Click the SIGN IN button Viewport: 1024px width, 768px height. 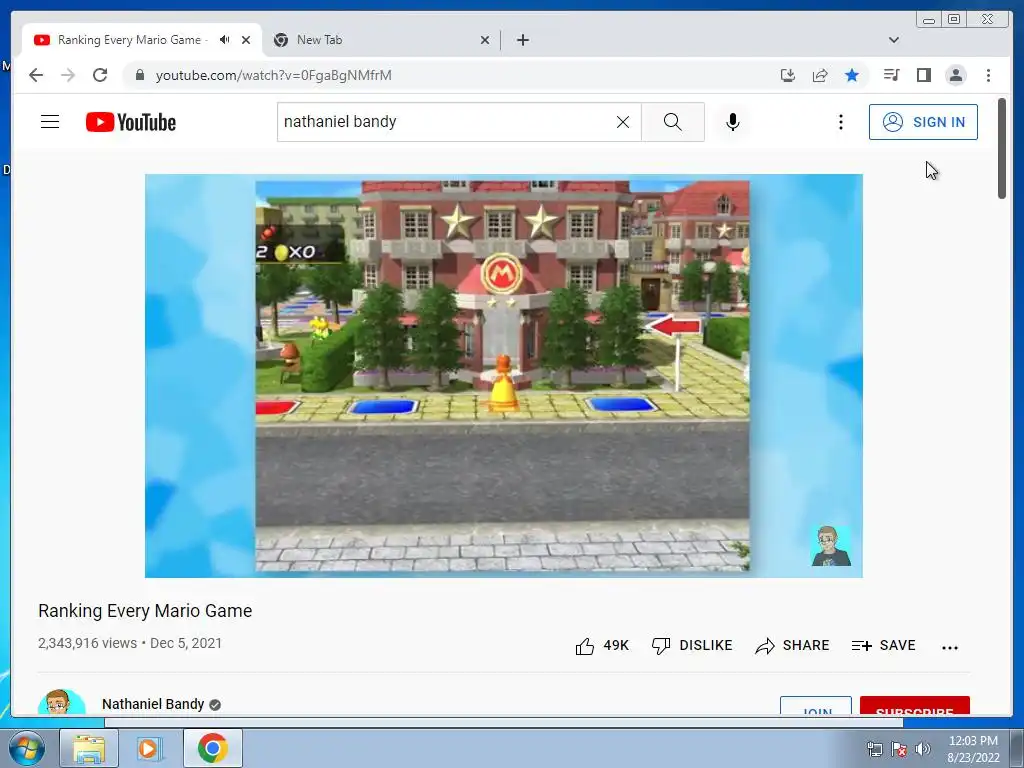[x=923, y=122]
